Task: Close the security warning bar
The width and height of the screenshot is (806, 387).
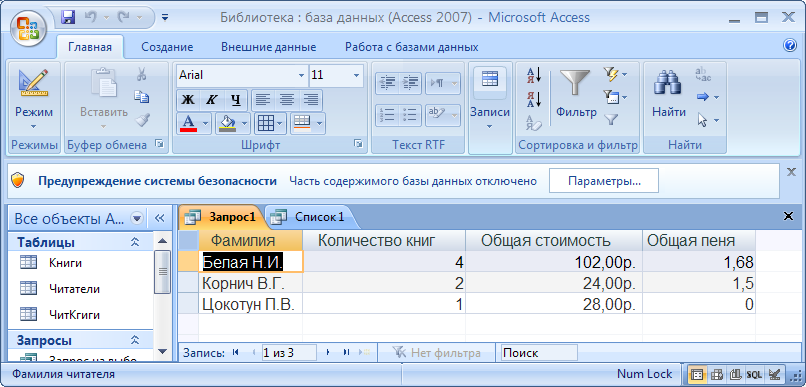Action: point(791,172)
